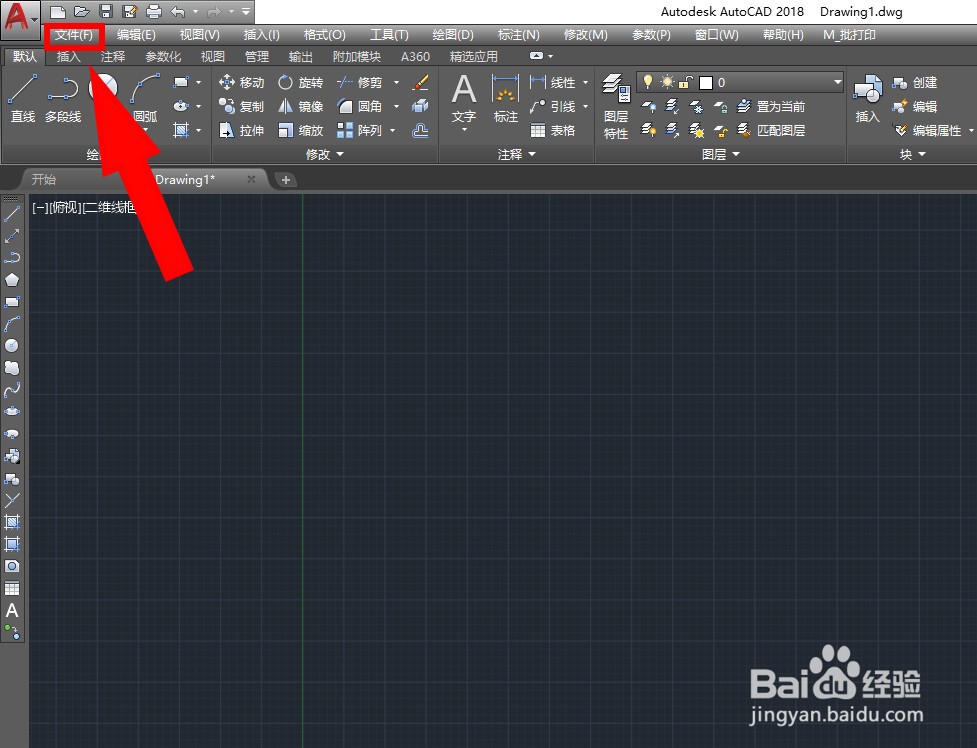Viewport: 977px width, 748px height.
Task: Select the 标注 dimension tool
Action: (505, 98)
